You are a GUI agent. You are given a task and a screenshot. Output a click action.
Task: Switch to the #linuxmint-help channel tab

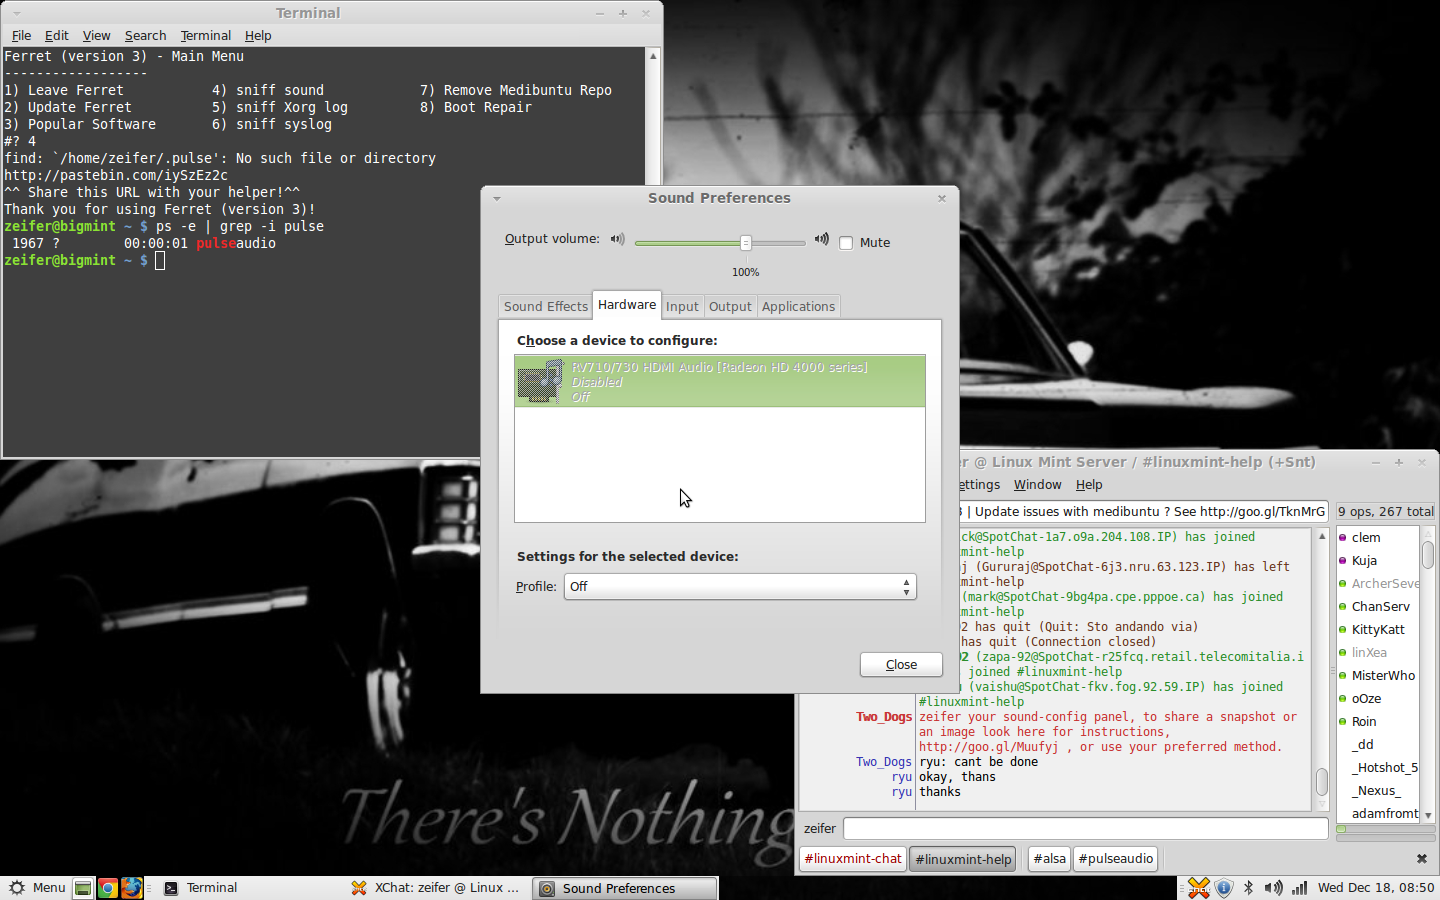(964, 859)
